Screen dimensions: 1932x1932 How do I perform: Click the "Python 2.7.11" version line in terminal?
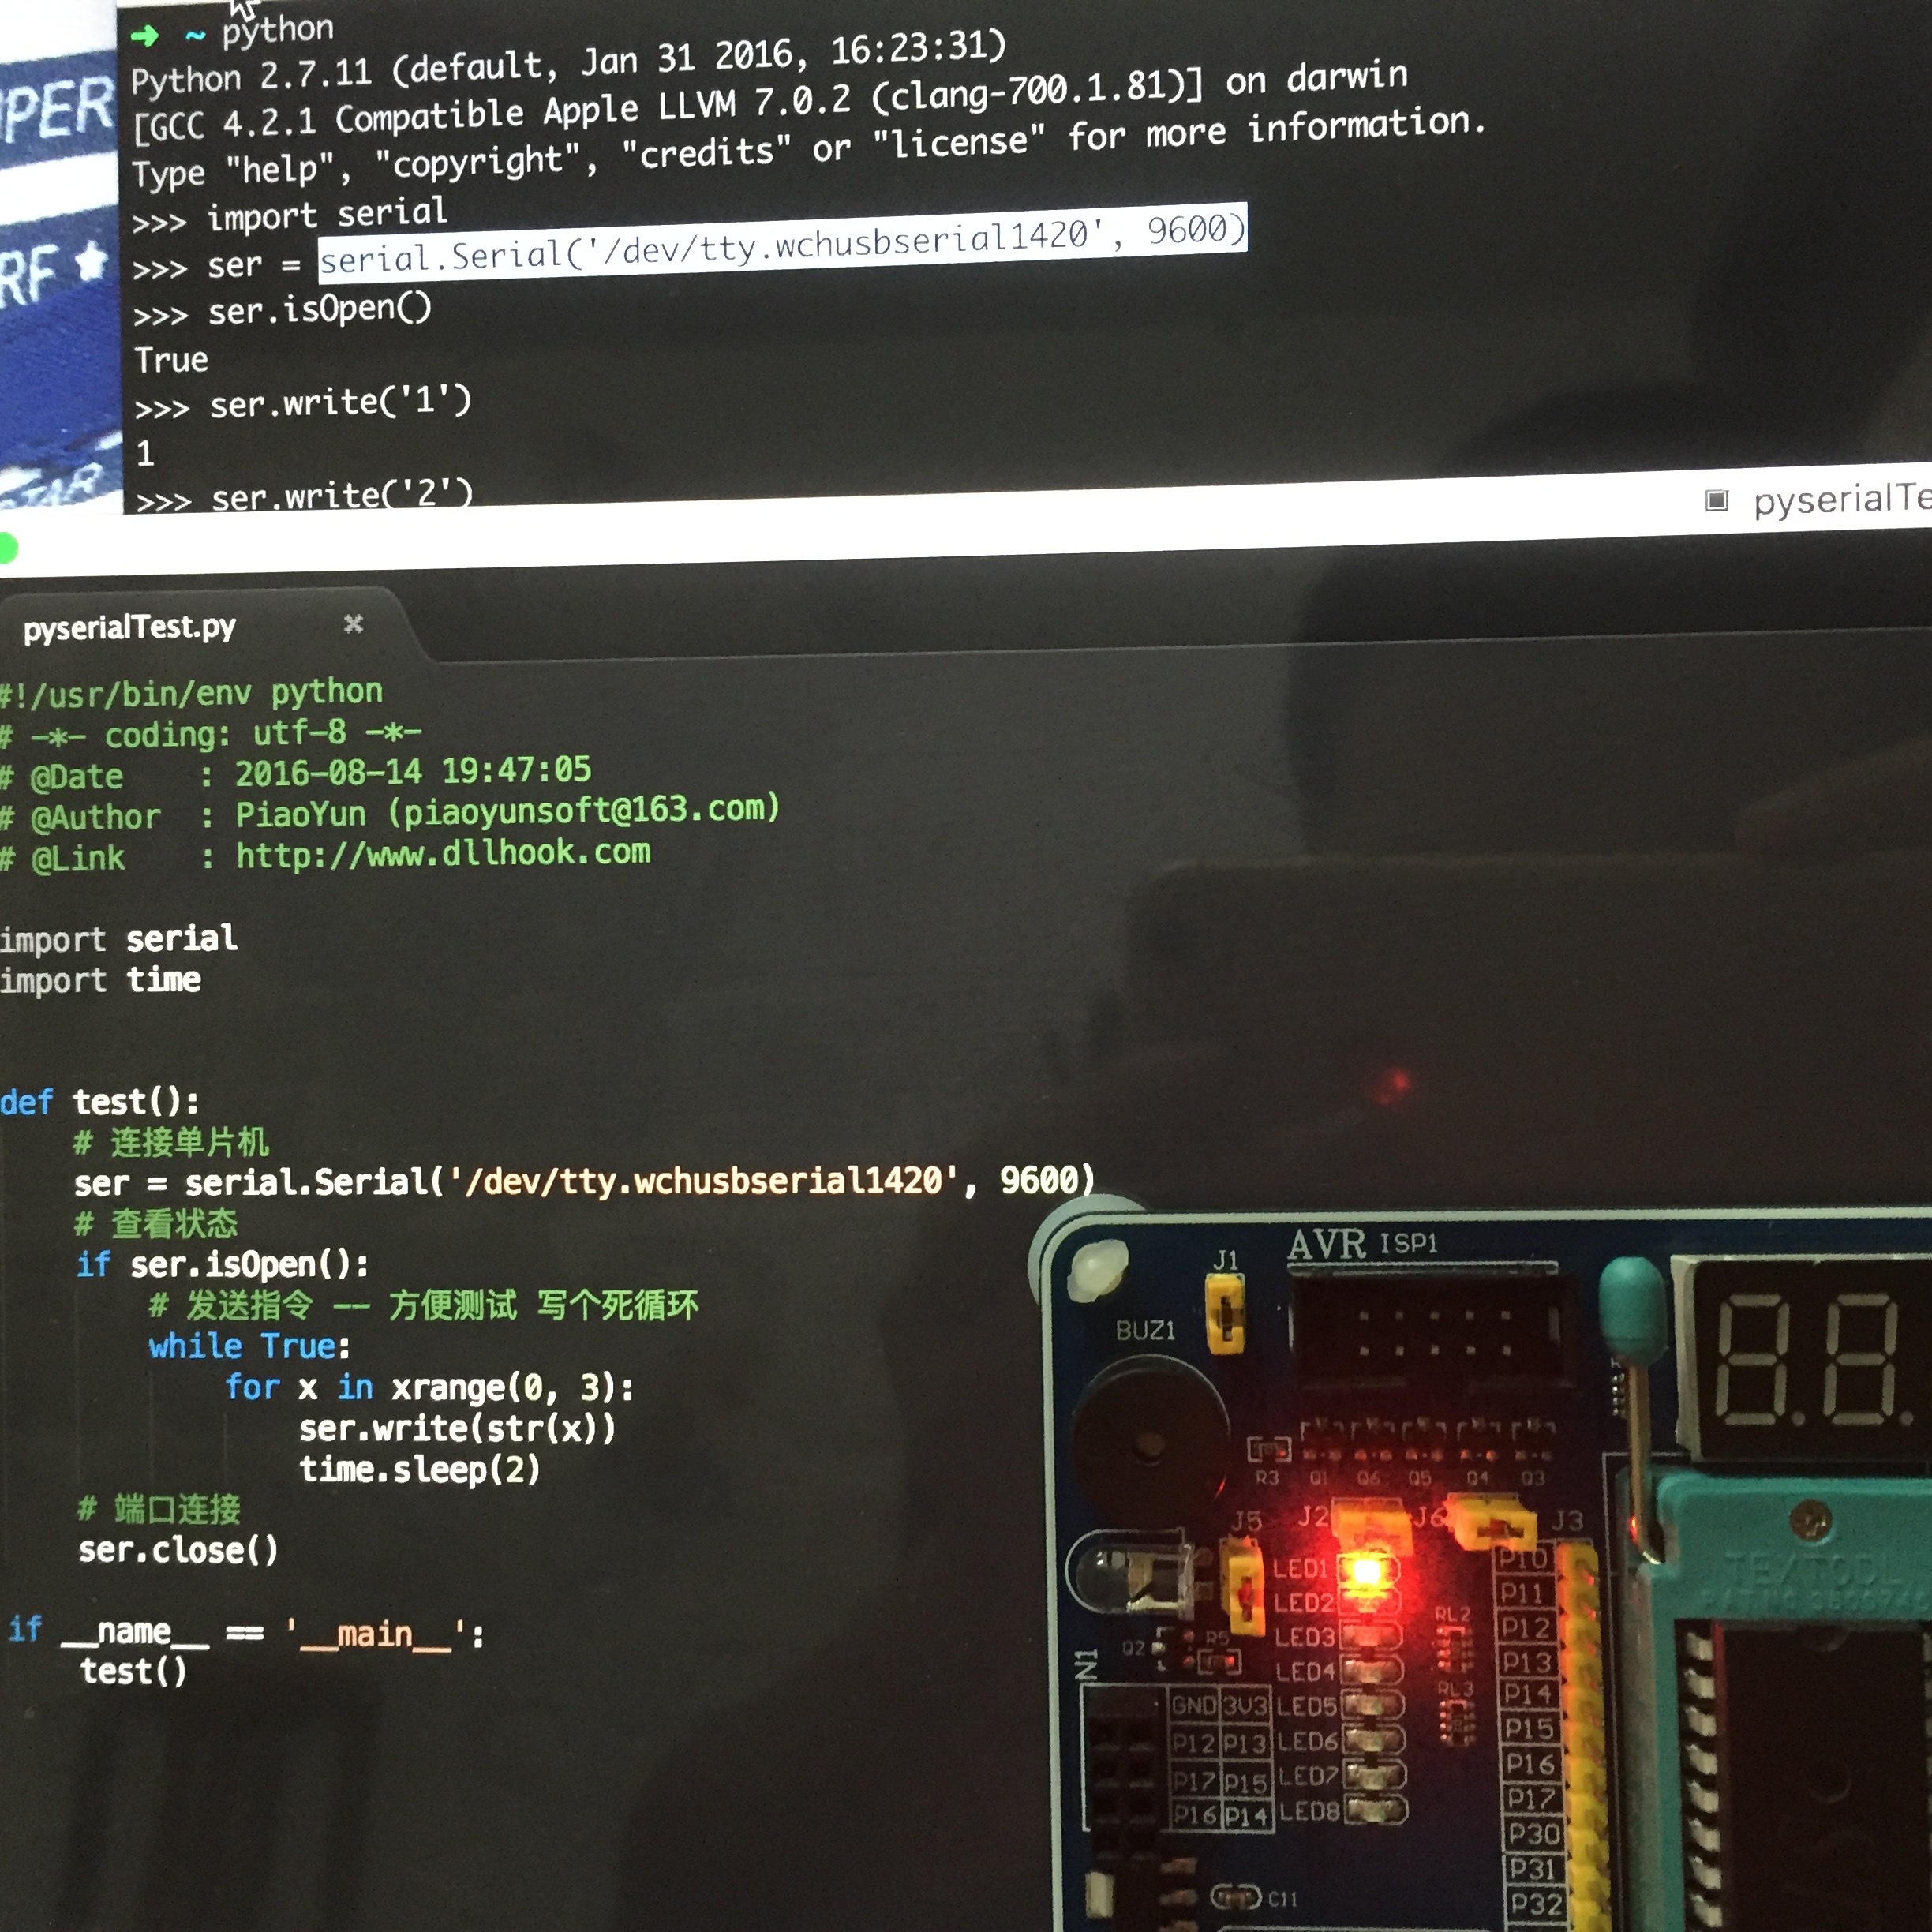click(x=569, y=63)
